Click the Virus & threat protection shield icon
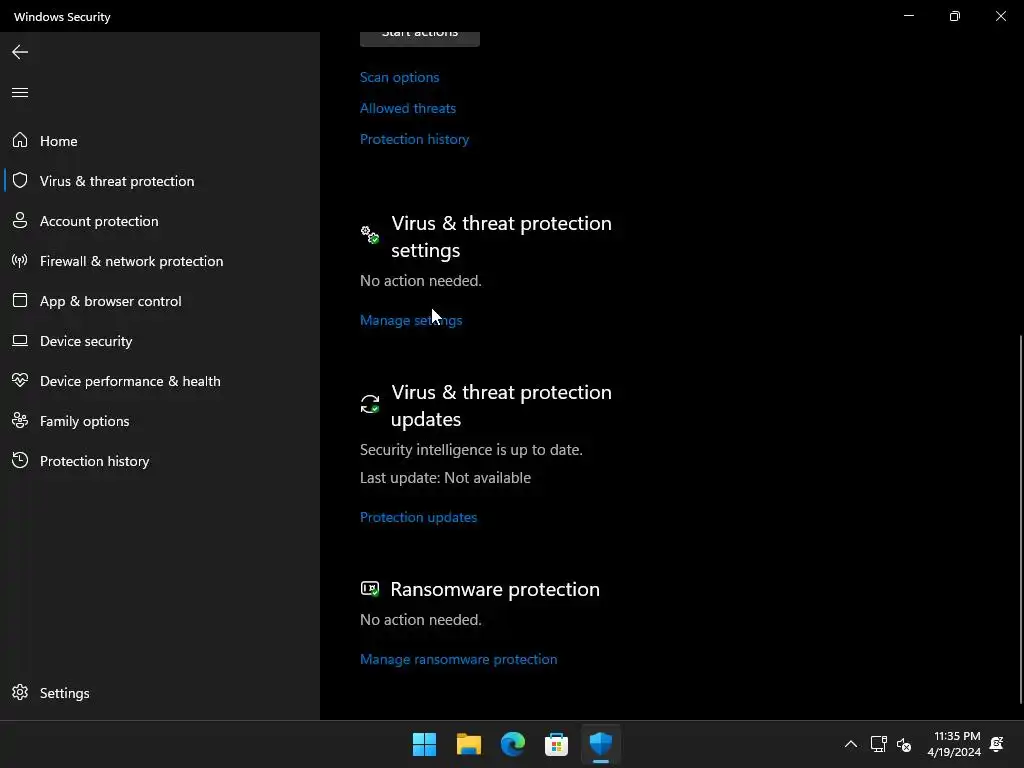The width and height of the screenshot is (1024, 768). point(20,180)
